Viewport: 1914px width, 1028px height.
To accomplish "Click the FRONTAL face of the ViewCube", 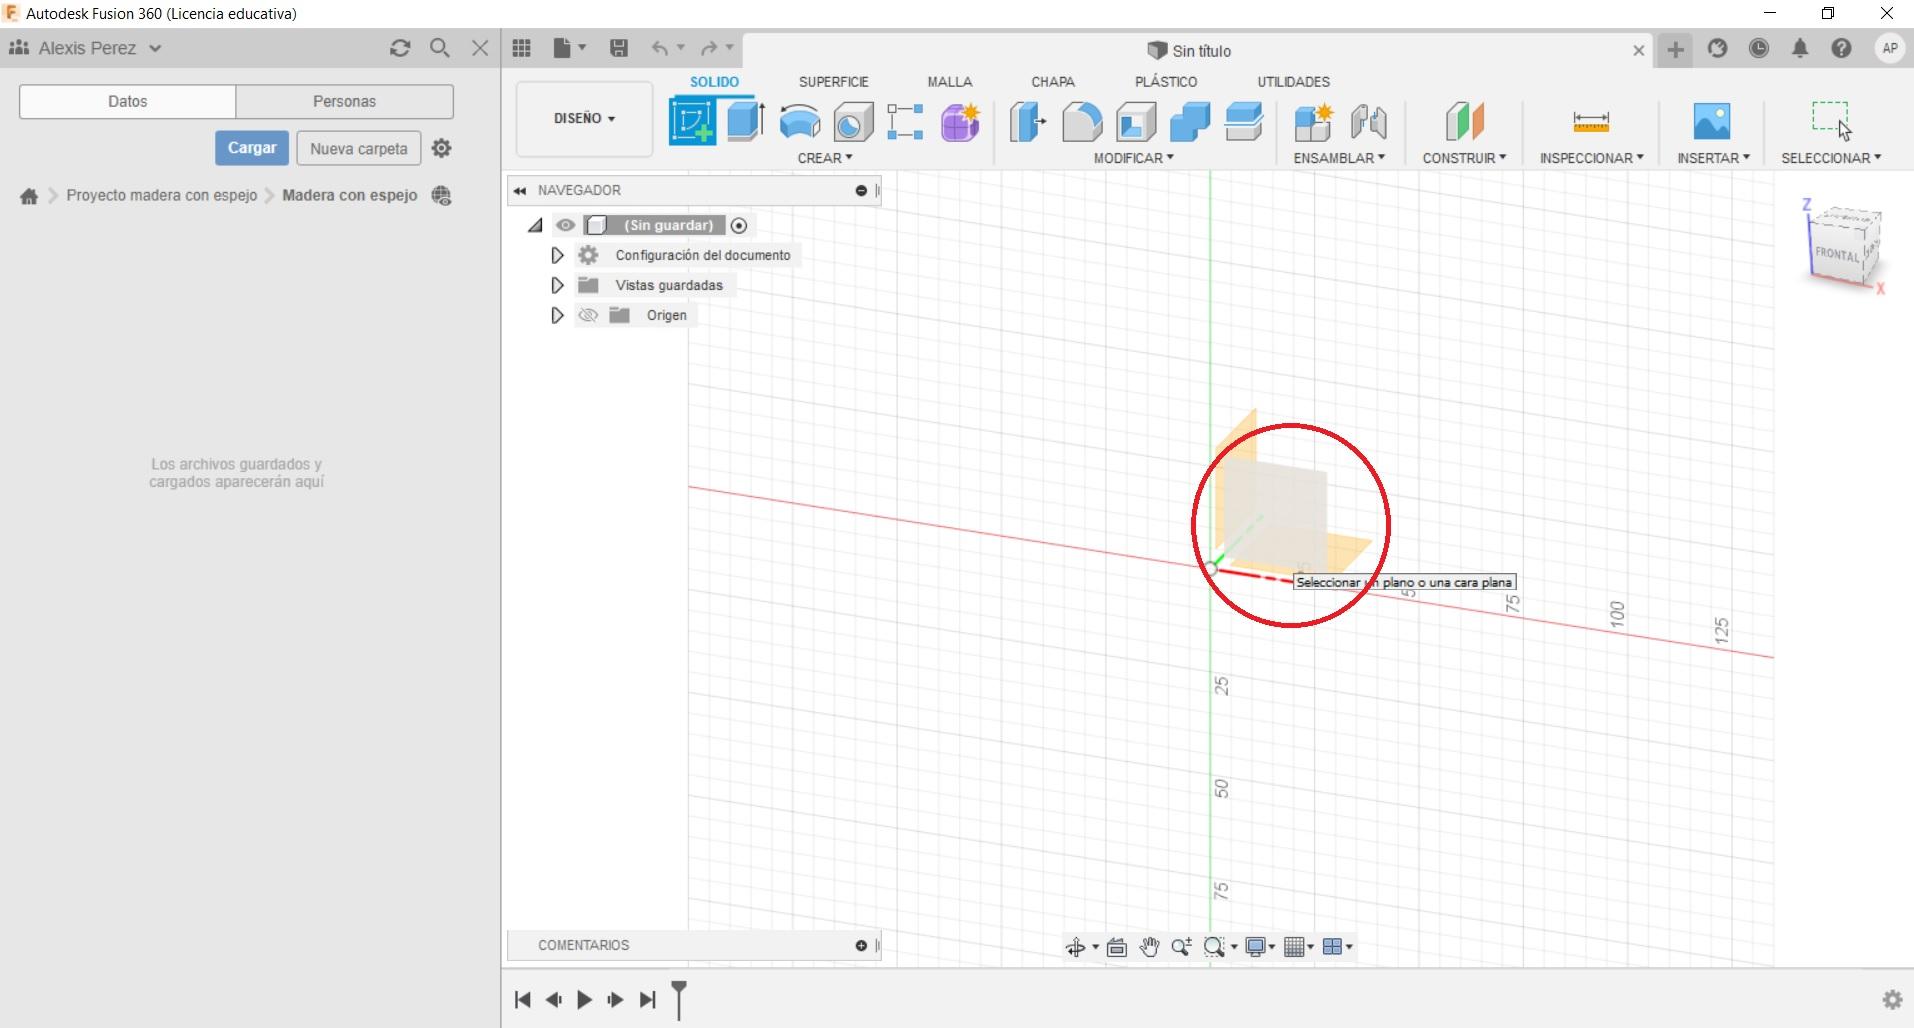I will point(1836,254).
